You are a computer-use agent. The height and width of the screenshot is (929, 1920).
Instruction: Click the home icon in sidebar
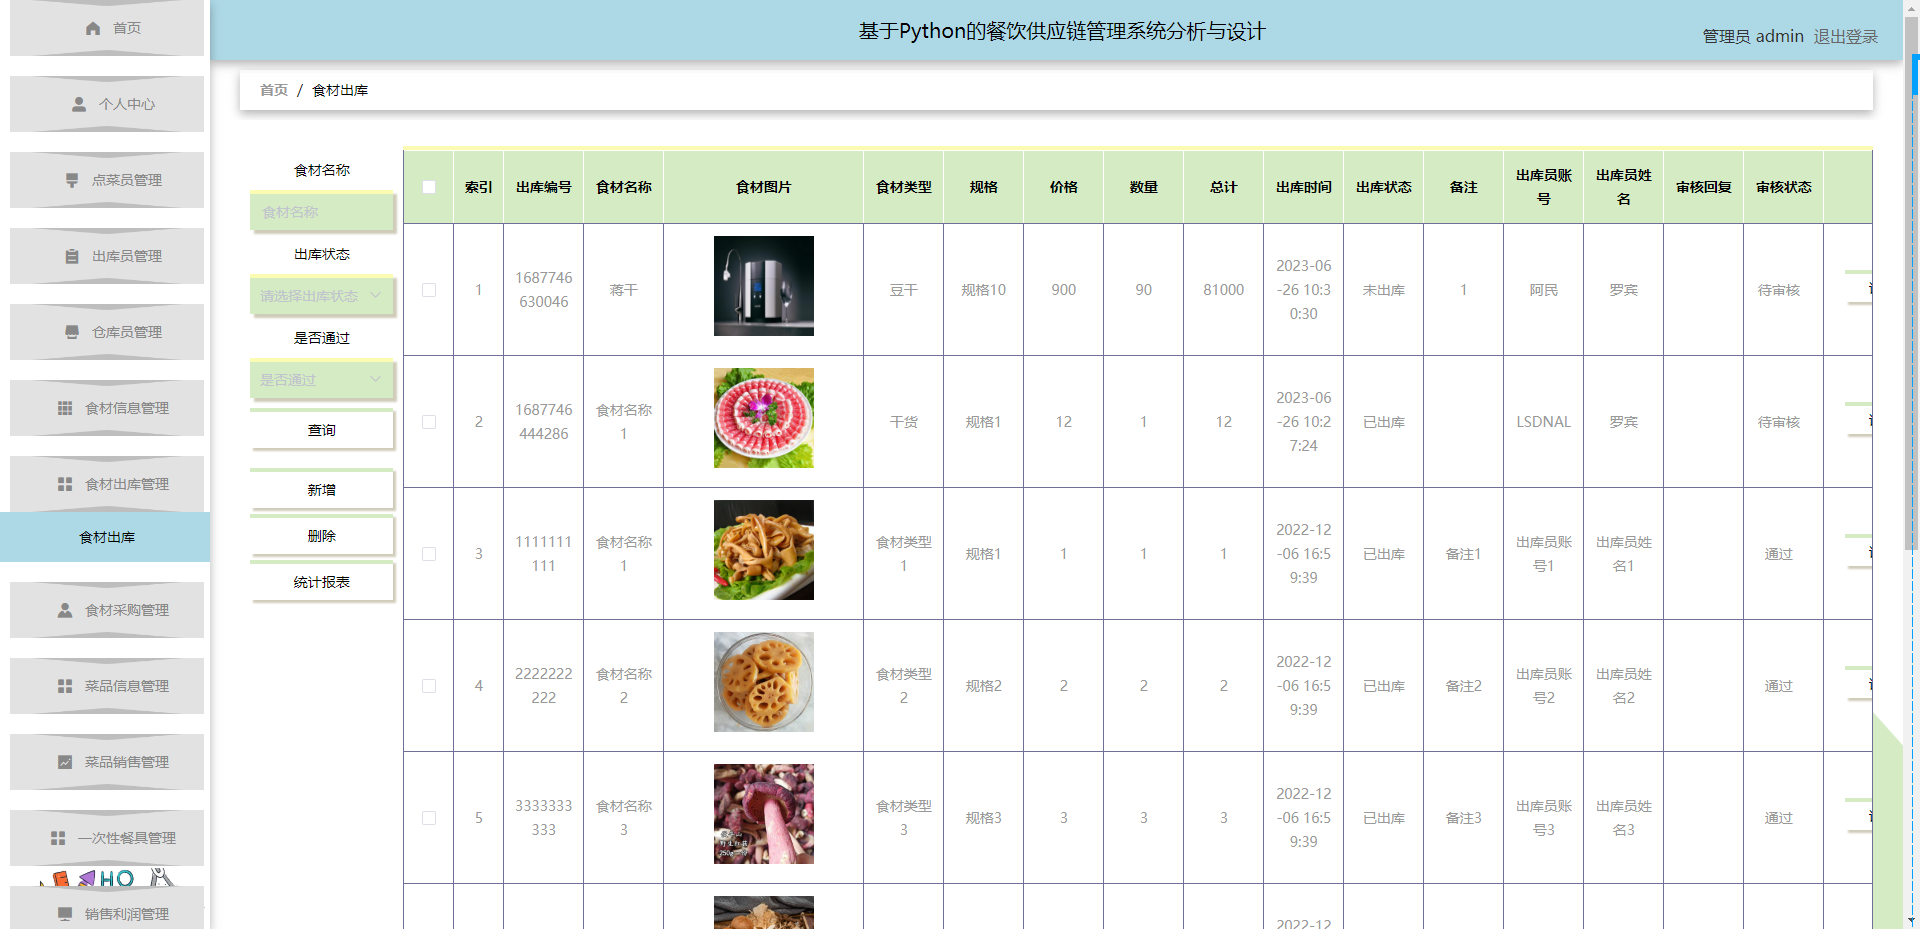click(93, 28)
